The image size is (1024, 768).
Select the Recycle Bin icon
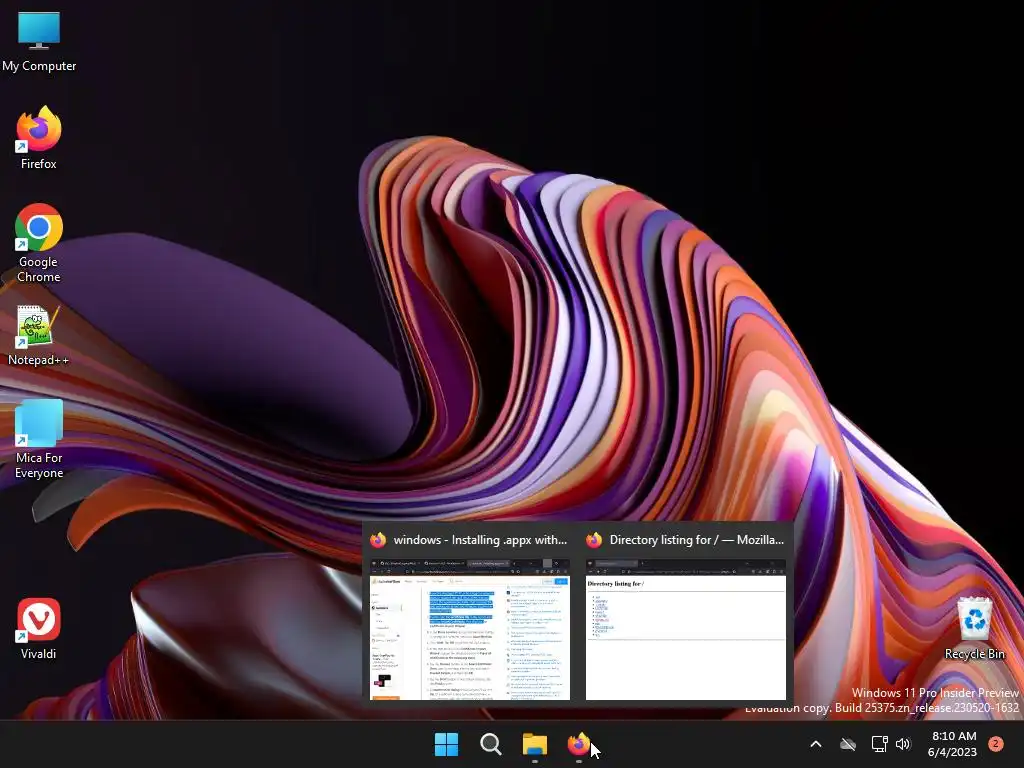(x=974, y=628)
